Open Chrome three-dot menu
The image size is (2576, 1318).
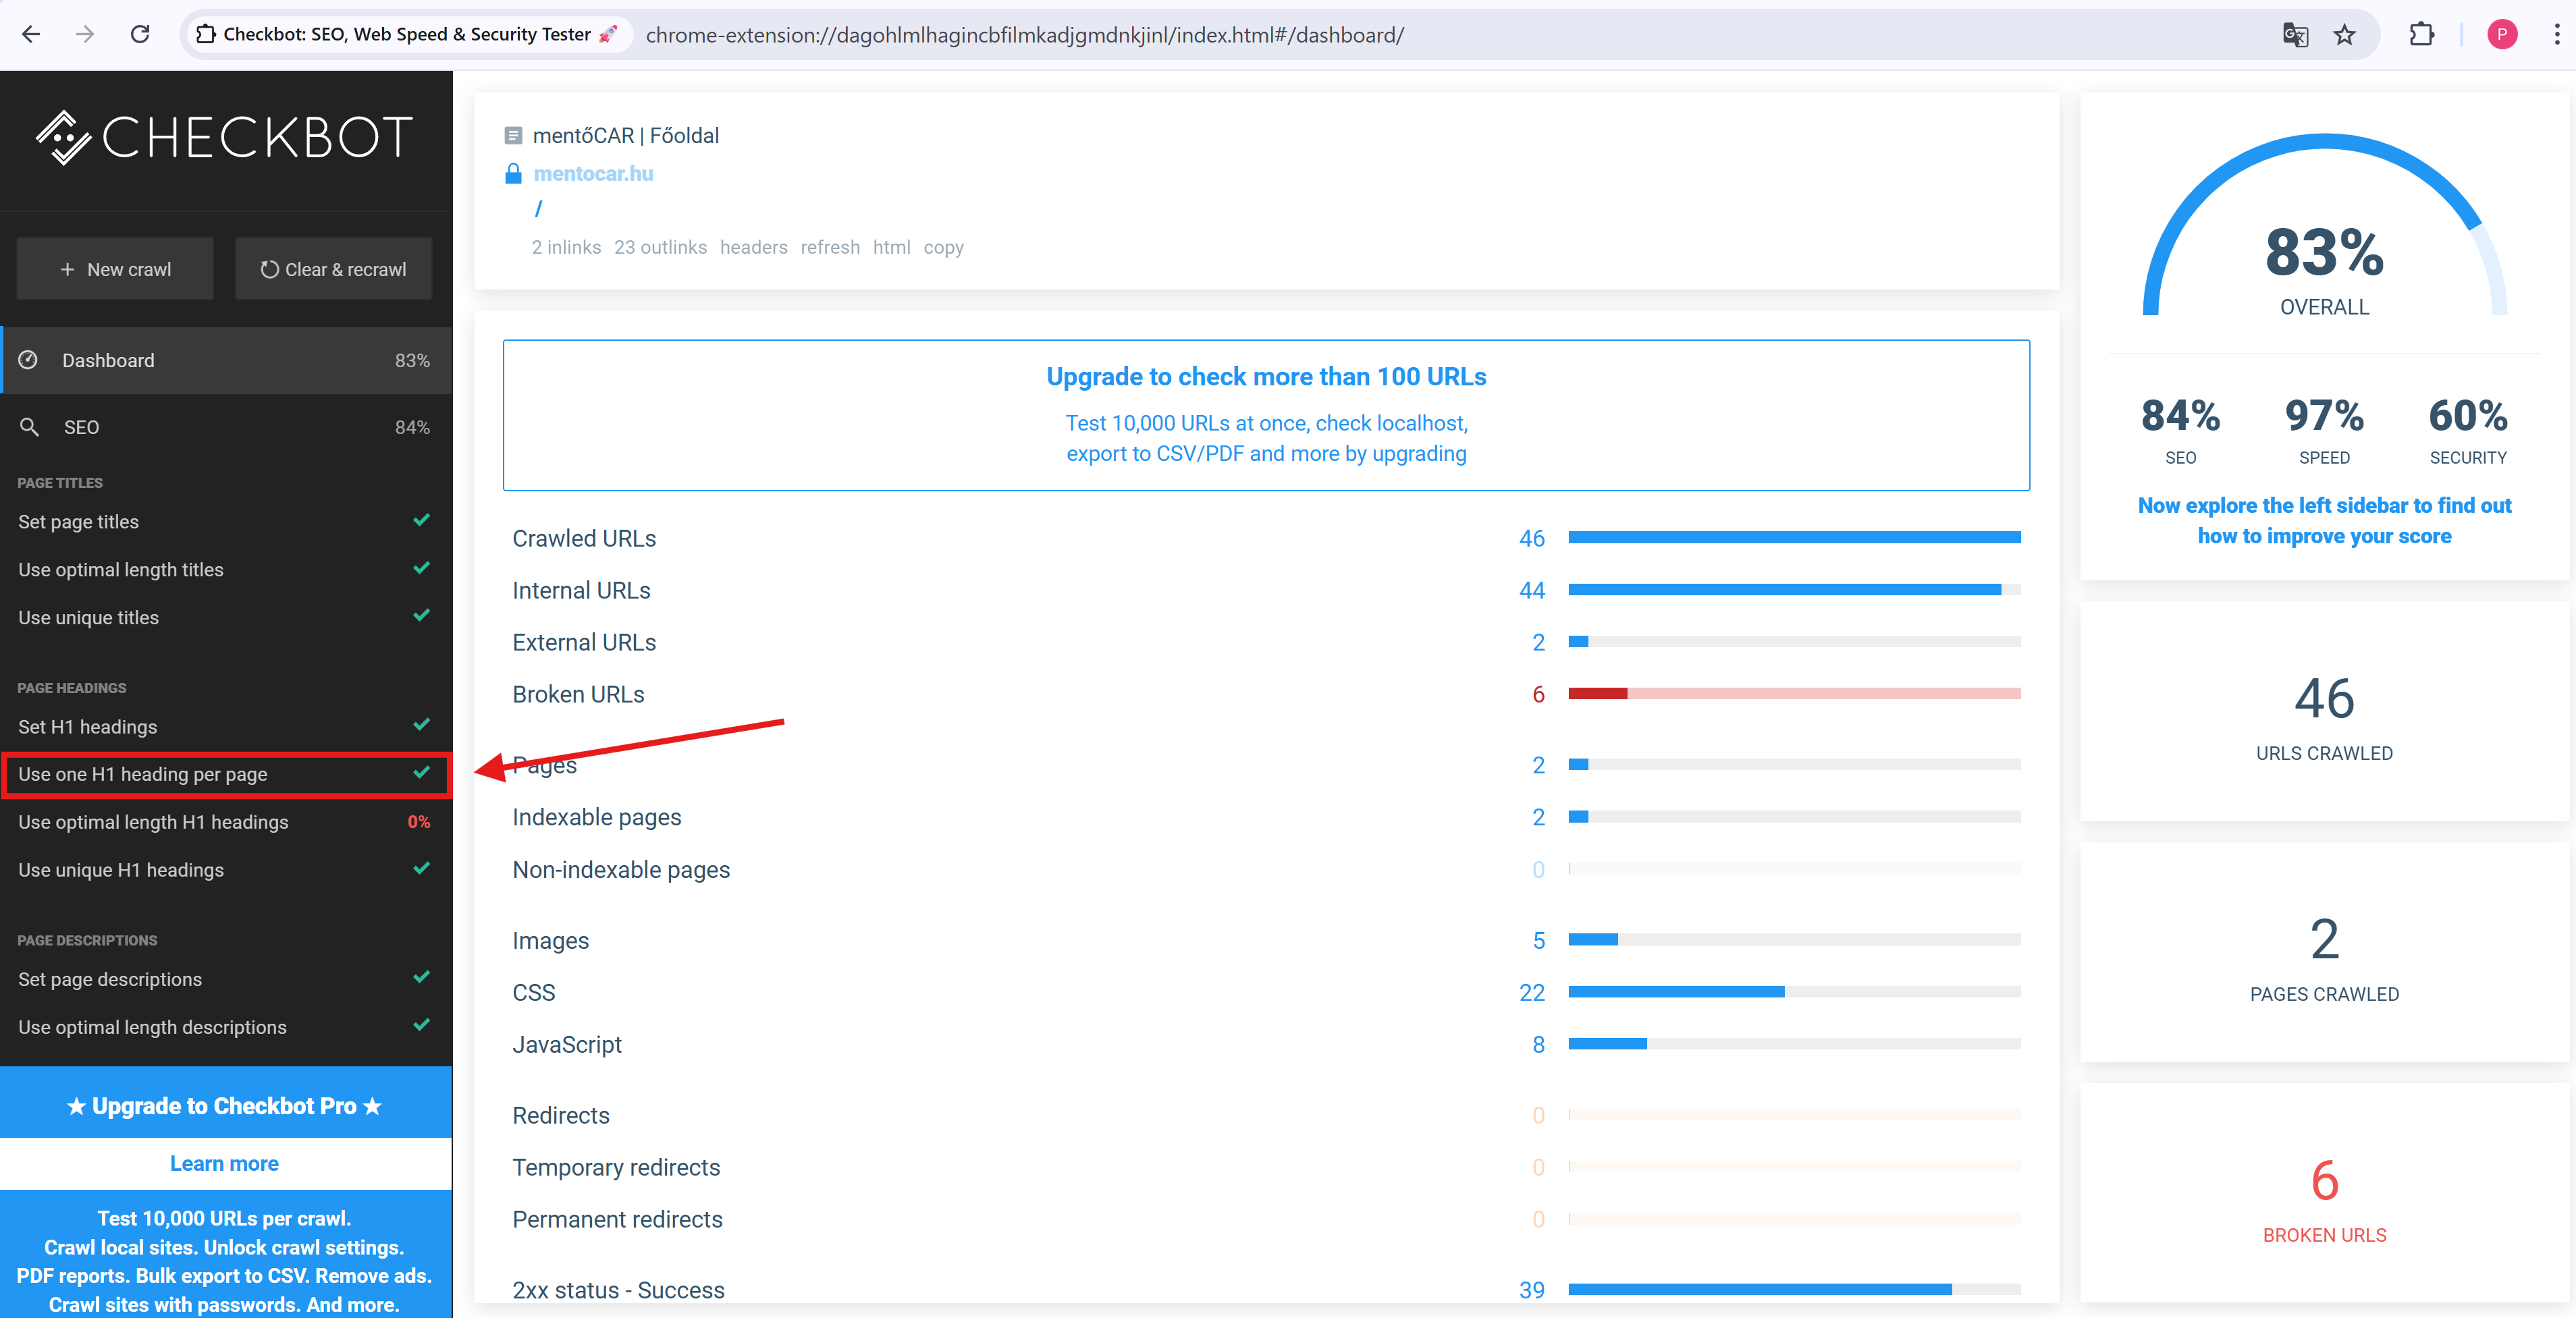(2556, 35)
